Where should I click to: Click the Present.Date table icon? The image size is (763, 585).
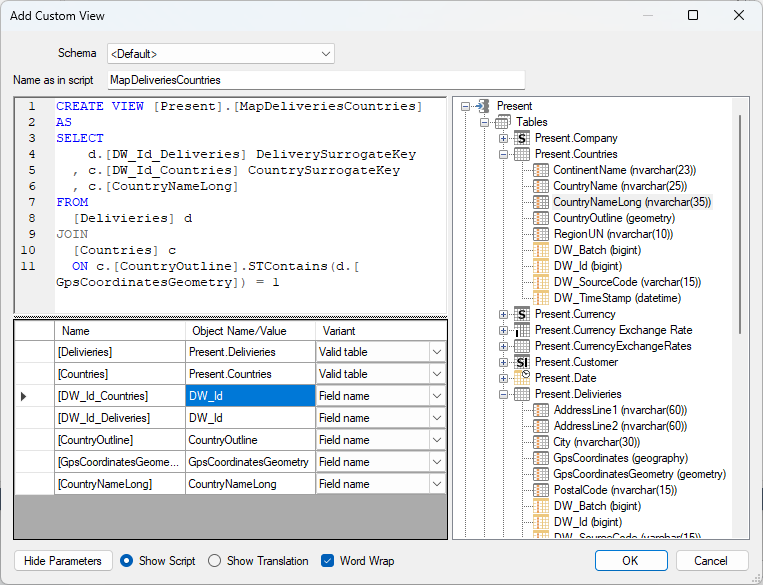pyautogui.click(x=522, y=378)
